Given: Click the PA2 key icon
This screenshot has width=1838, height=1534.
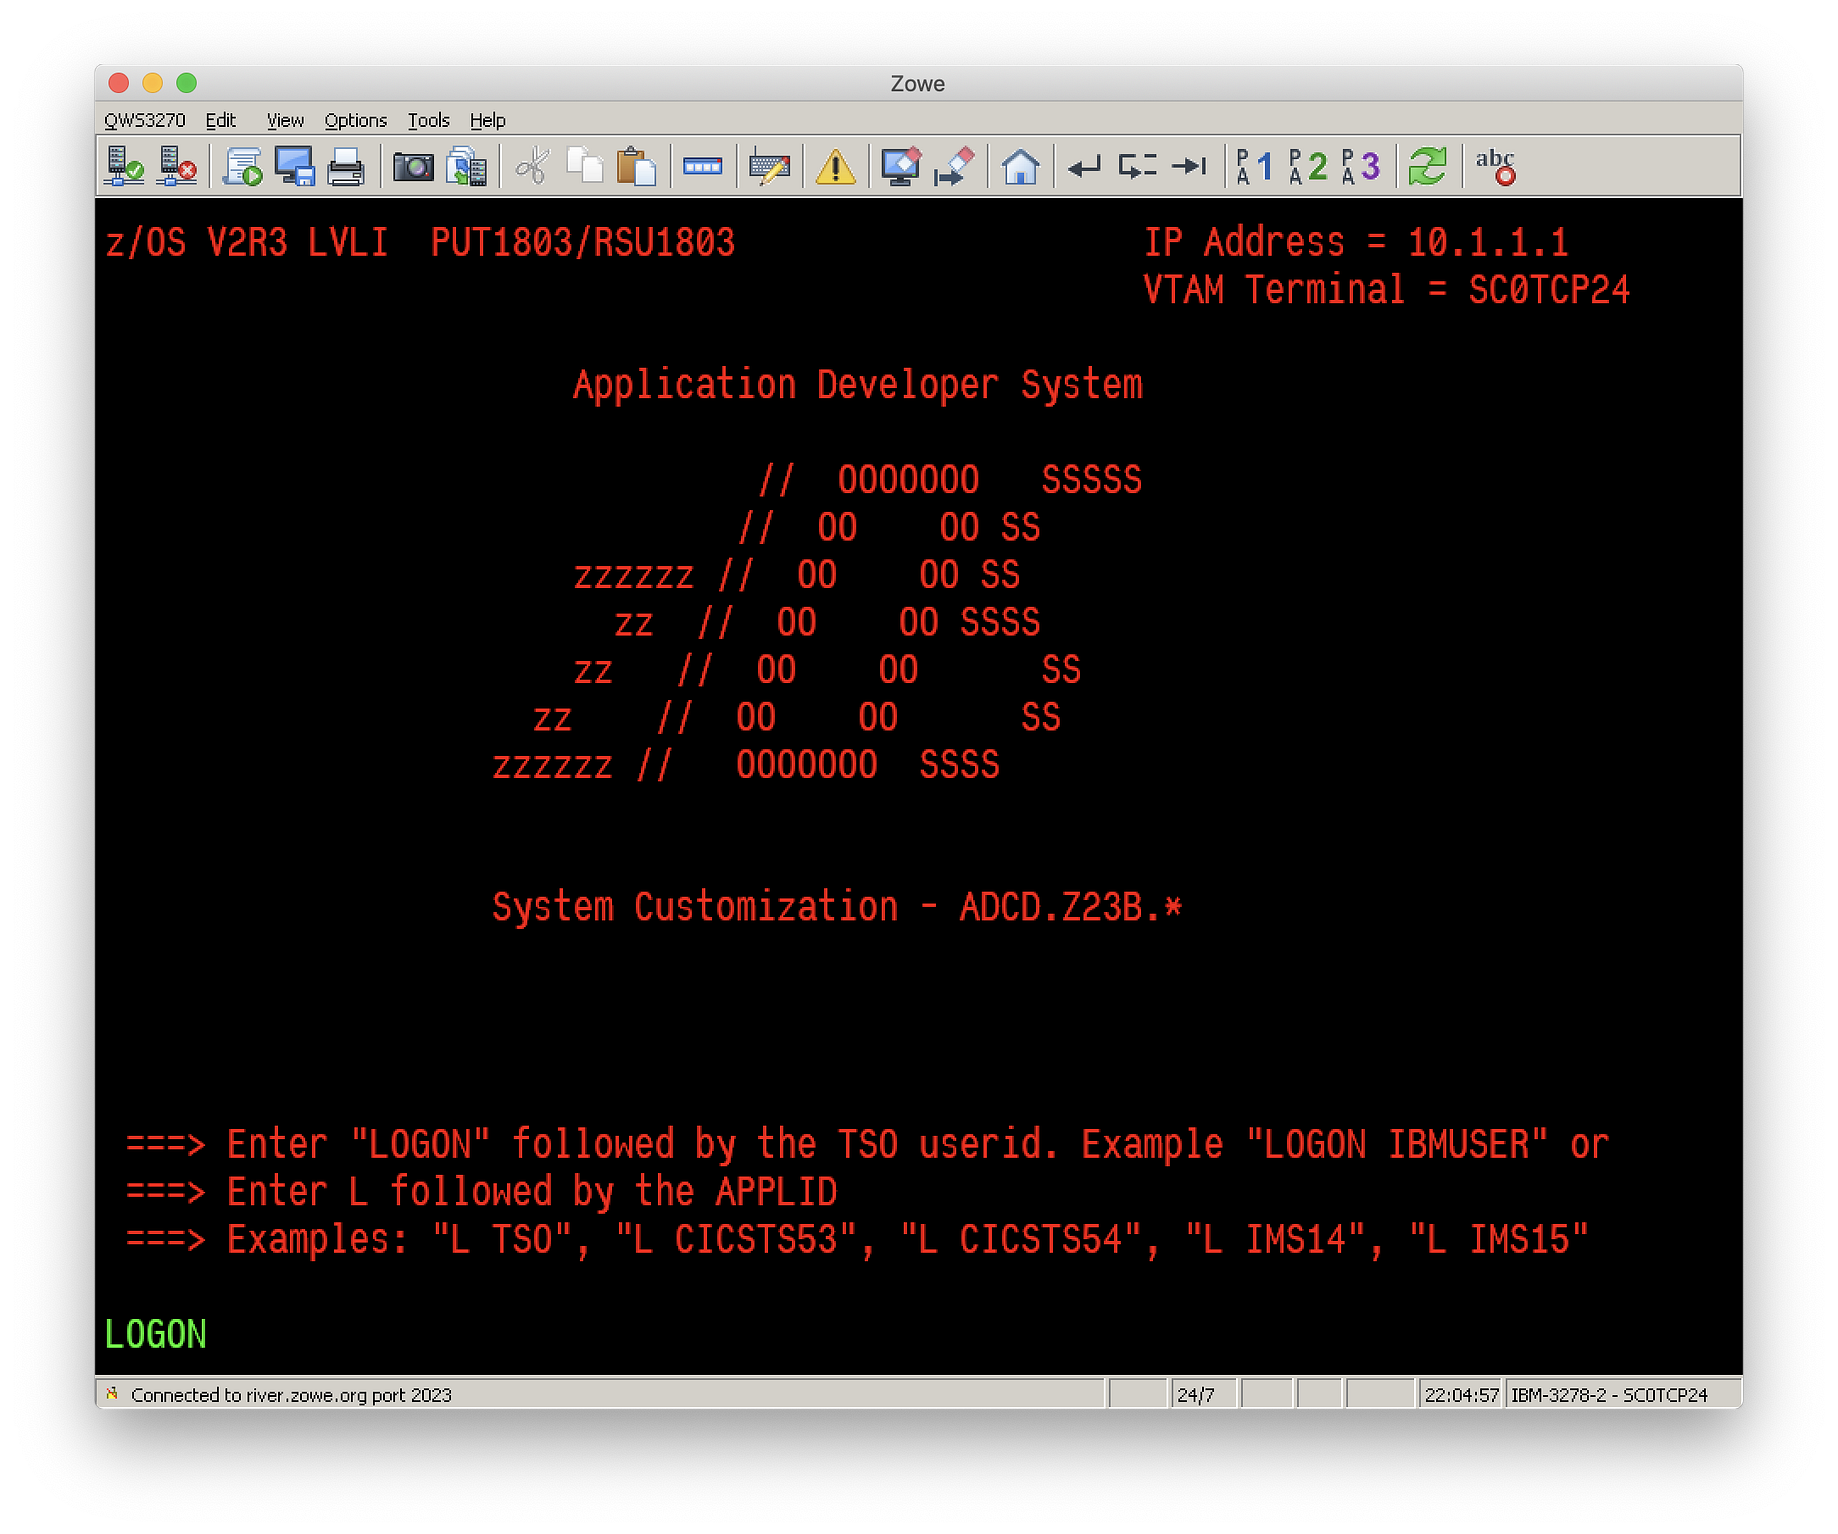Looking at the screenshot, I should tap(1308, 166).
